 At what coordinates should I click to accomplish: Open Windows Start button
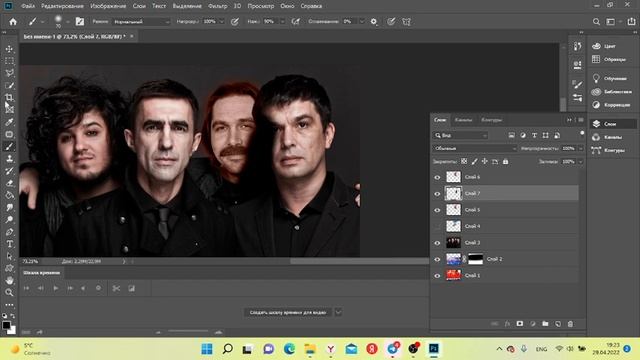pyautogui.click(x=207, y=349)
